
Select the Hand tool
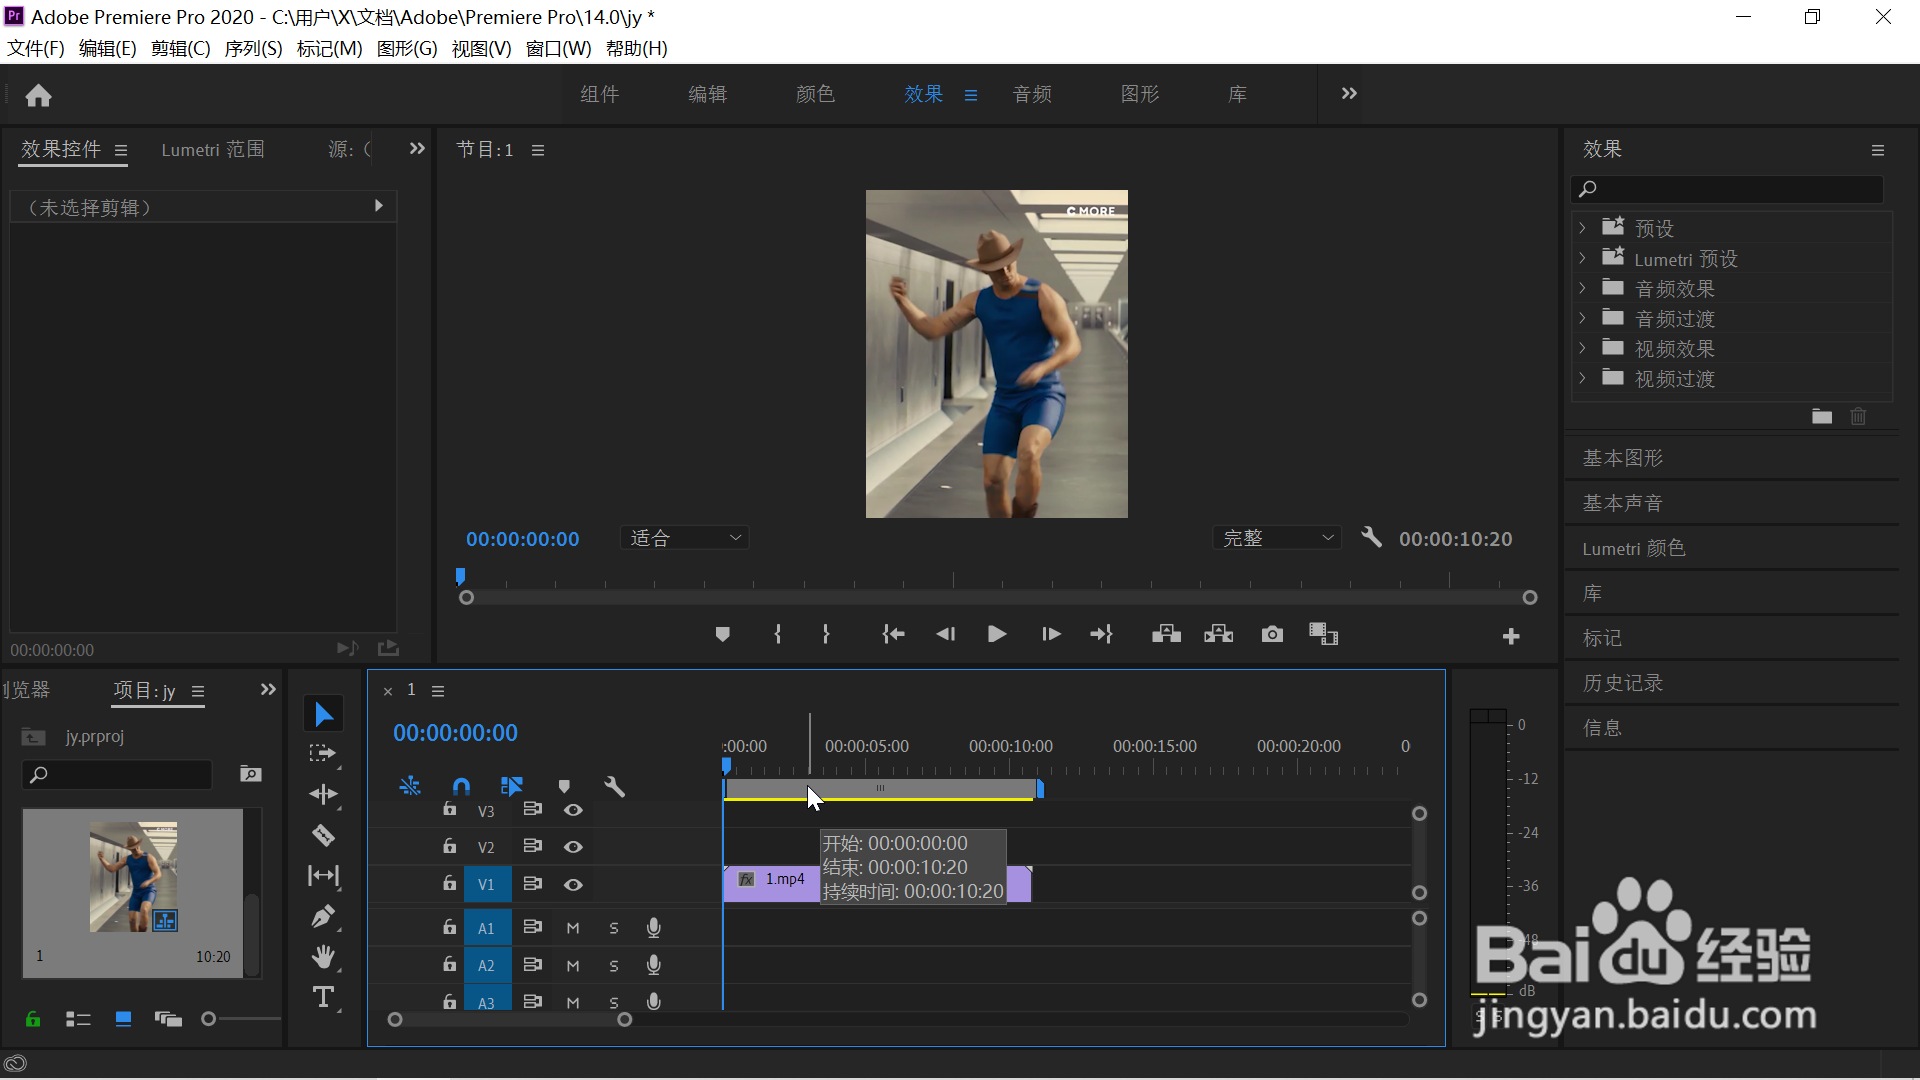(x=323, y=957)
